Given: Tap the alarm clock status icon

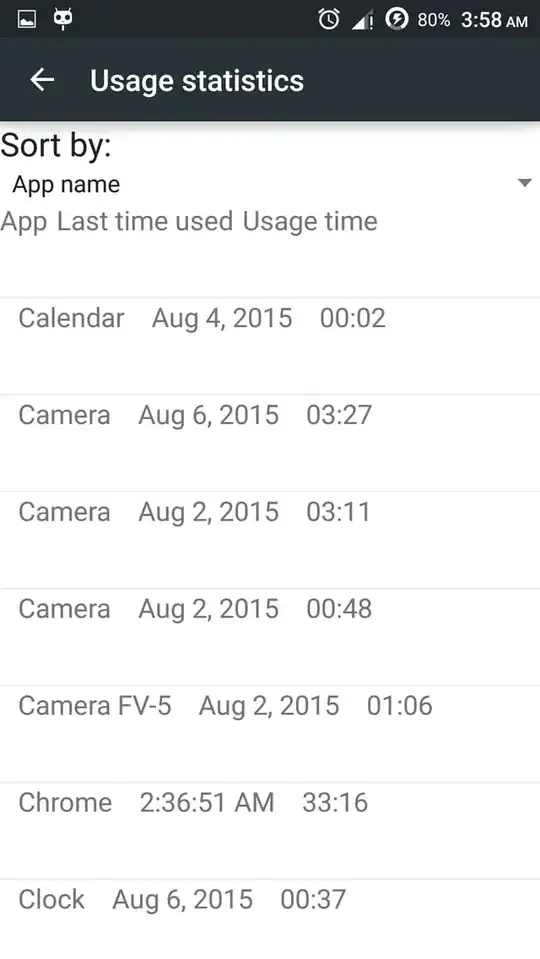Looking at the screenshot, I should 329,20.
